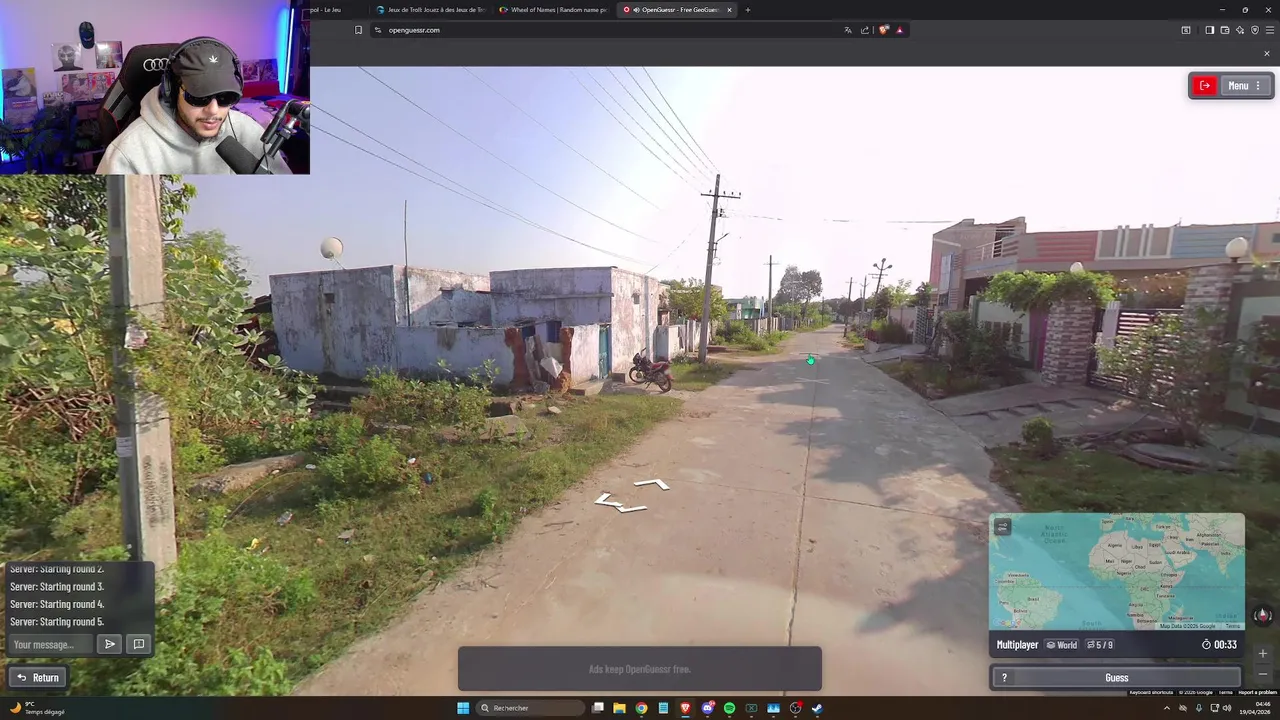Image resolution: width=1280 pixels, height=720 pixels.
Task: Click the Report a problem link
Action: point(1258,692)
